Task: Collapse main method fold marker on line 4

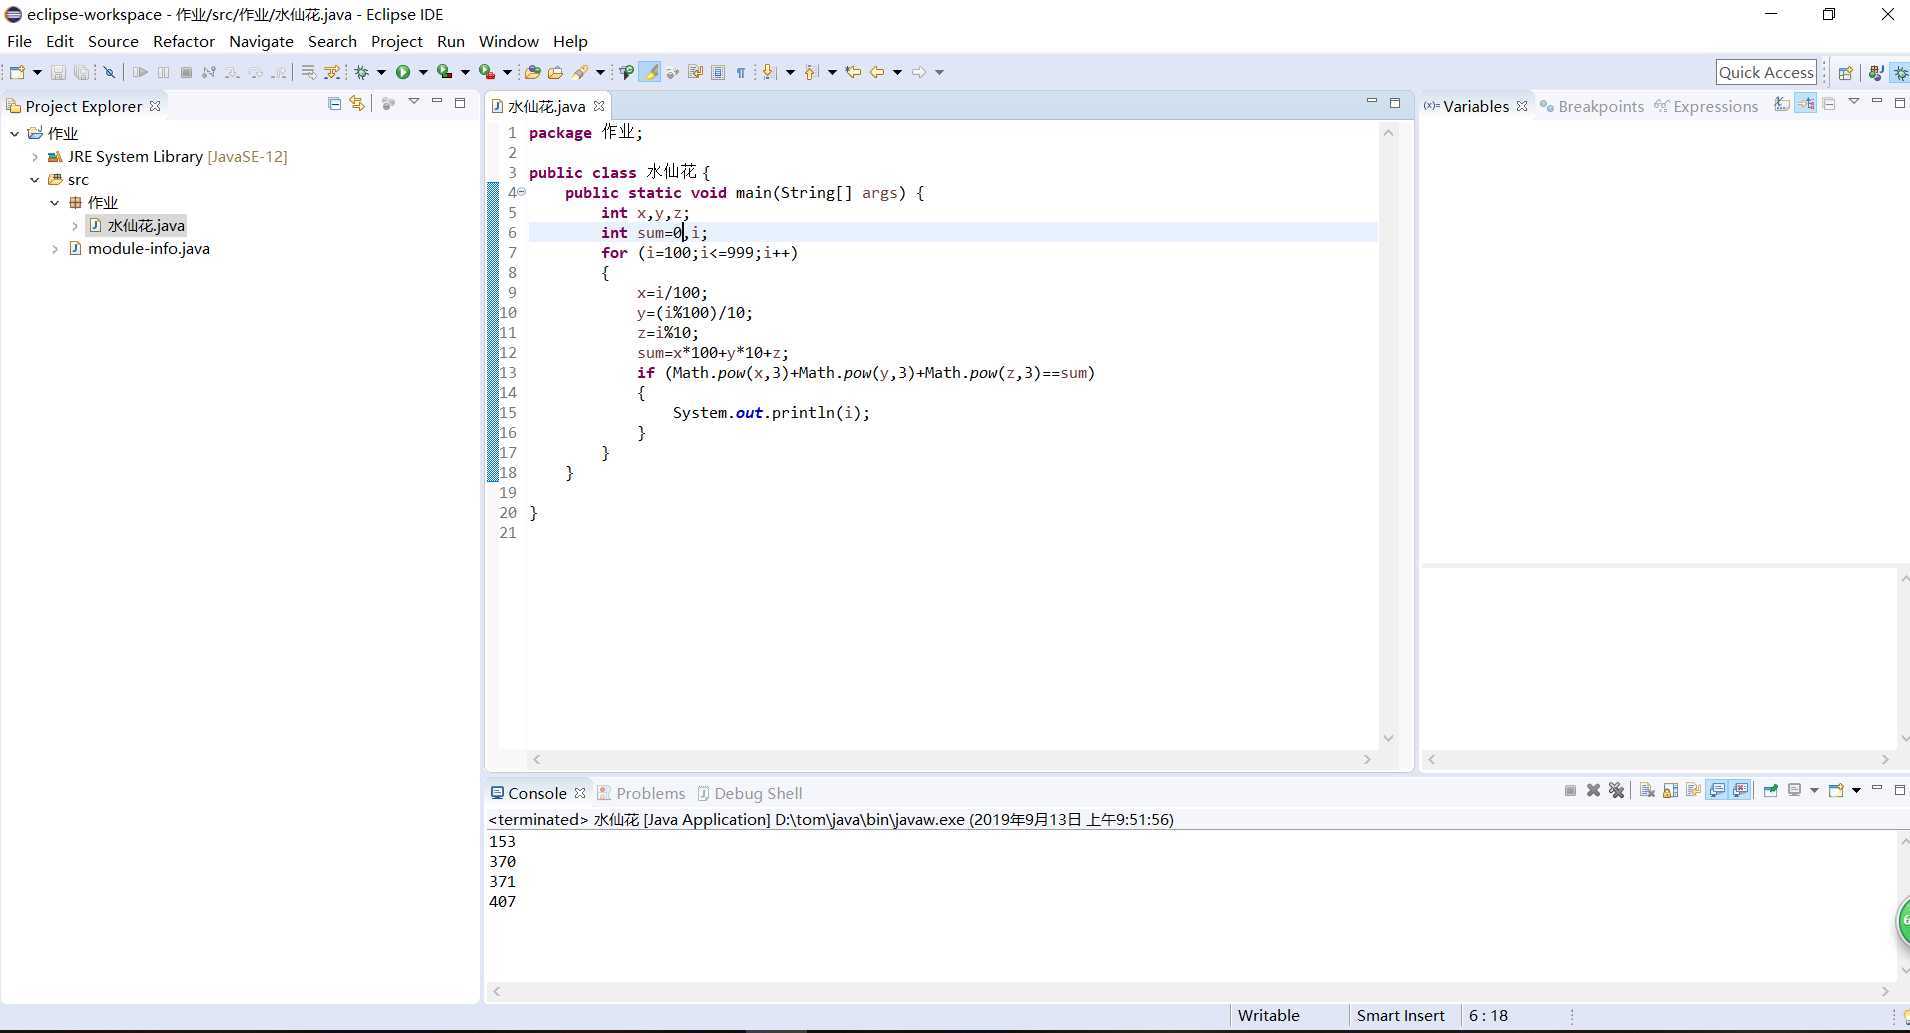Action: click(521, 192)
